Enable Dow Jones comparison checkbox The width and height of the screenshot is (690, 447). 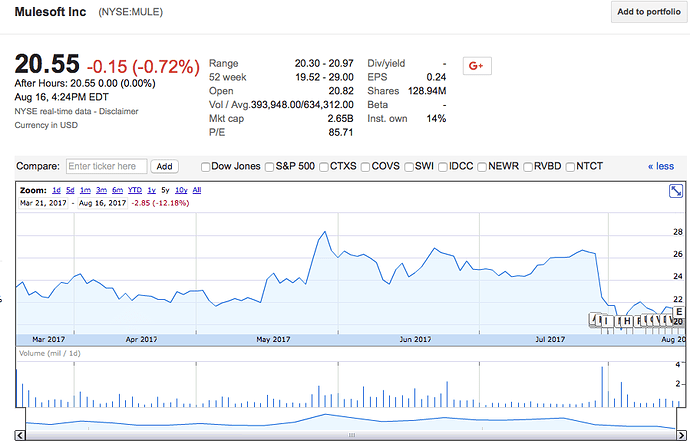coord(207,167)
